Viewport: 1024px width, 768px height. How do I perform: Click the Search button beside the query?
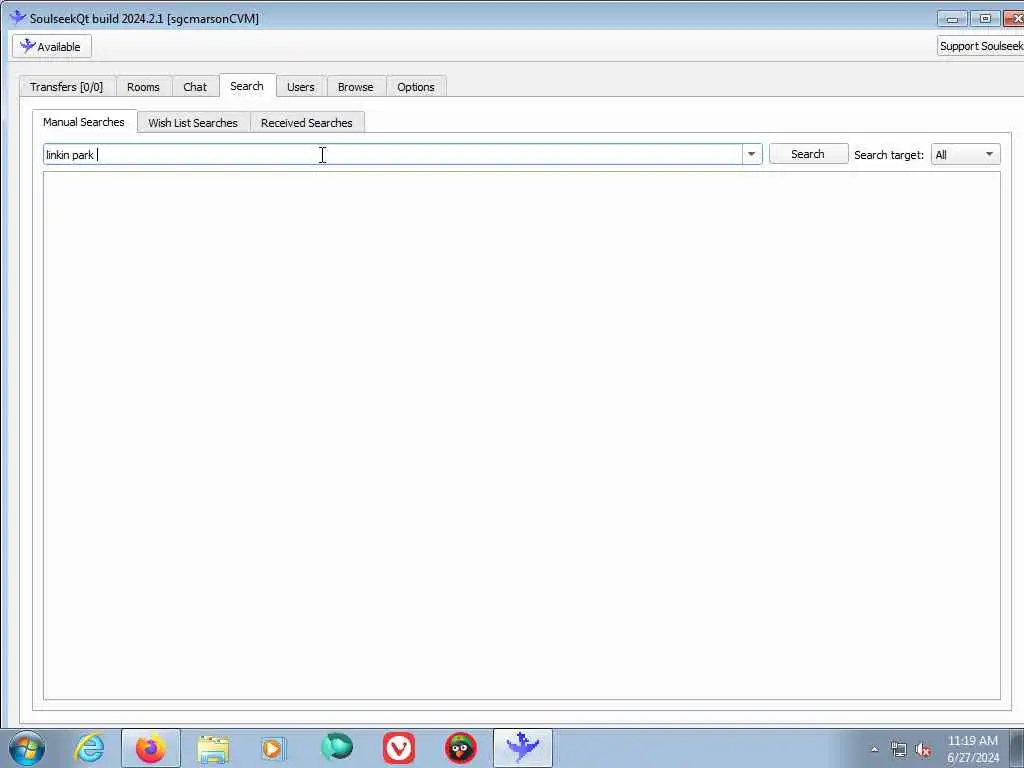808,154
